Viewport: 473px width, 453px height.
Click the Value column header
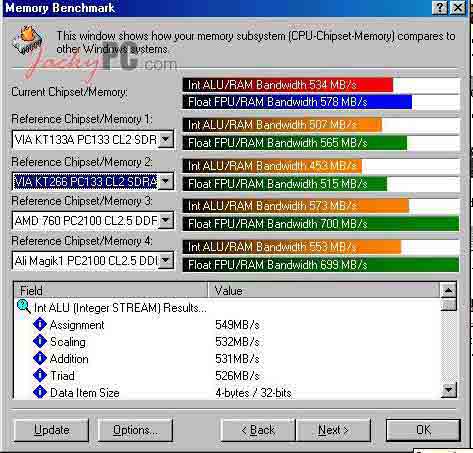coord(323,290)
